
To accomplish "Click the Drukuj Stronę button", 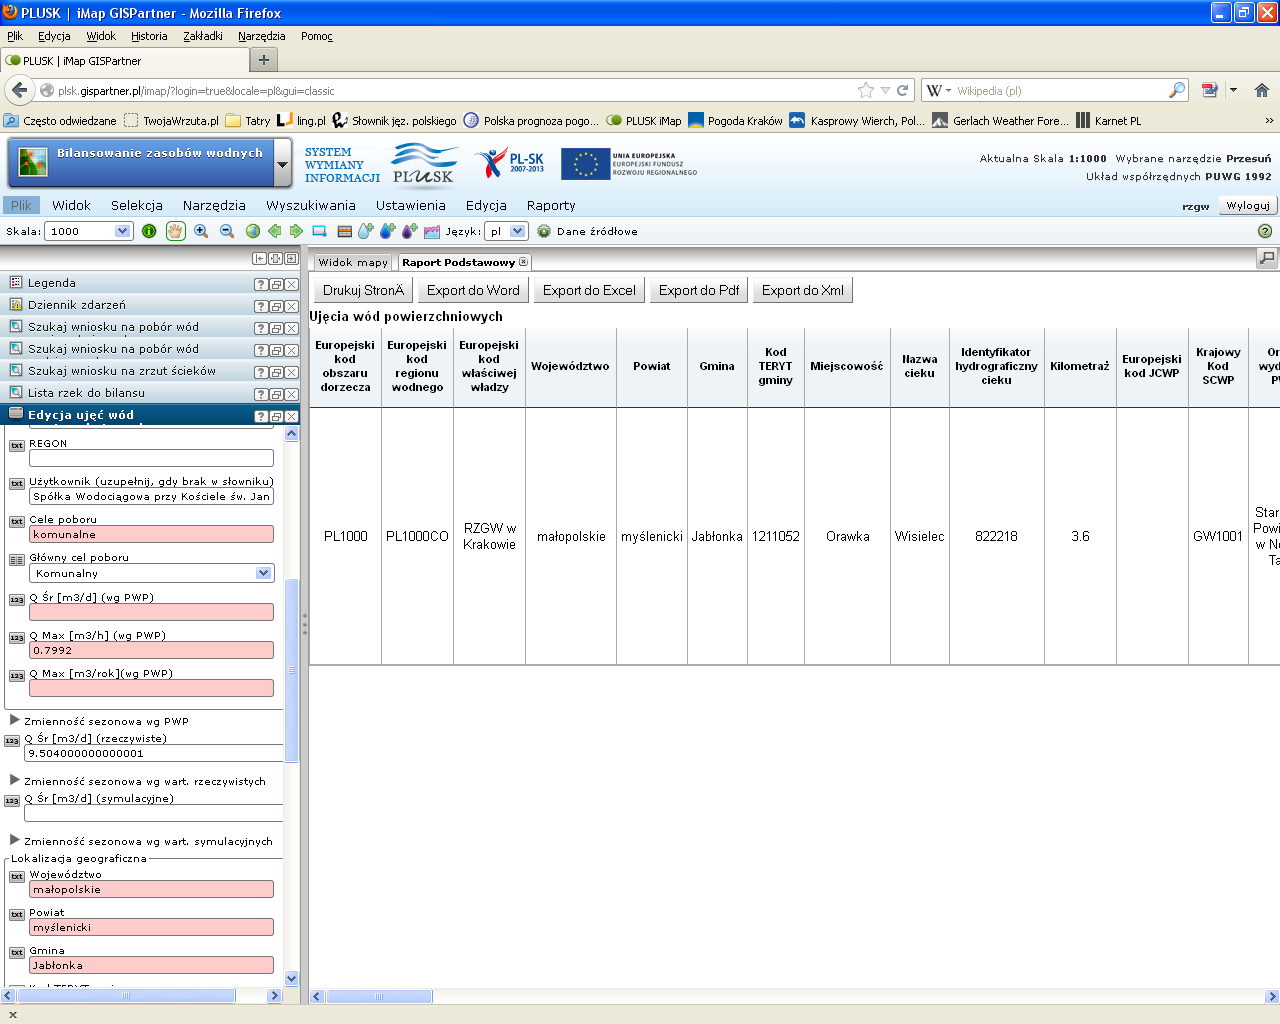I will (363, 290).
